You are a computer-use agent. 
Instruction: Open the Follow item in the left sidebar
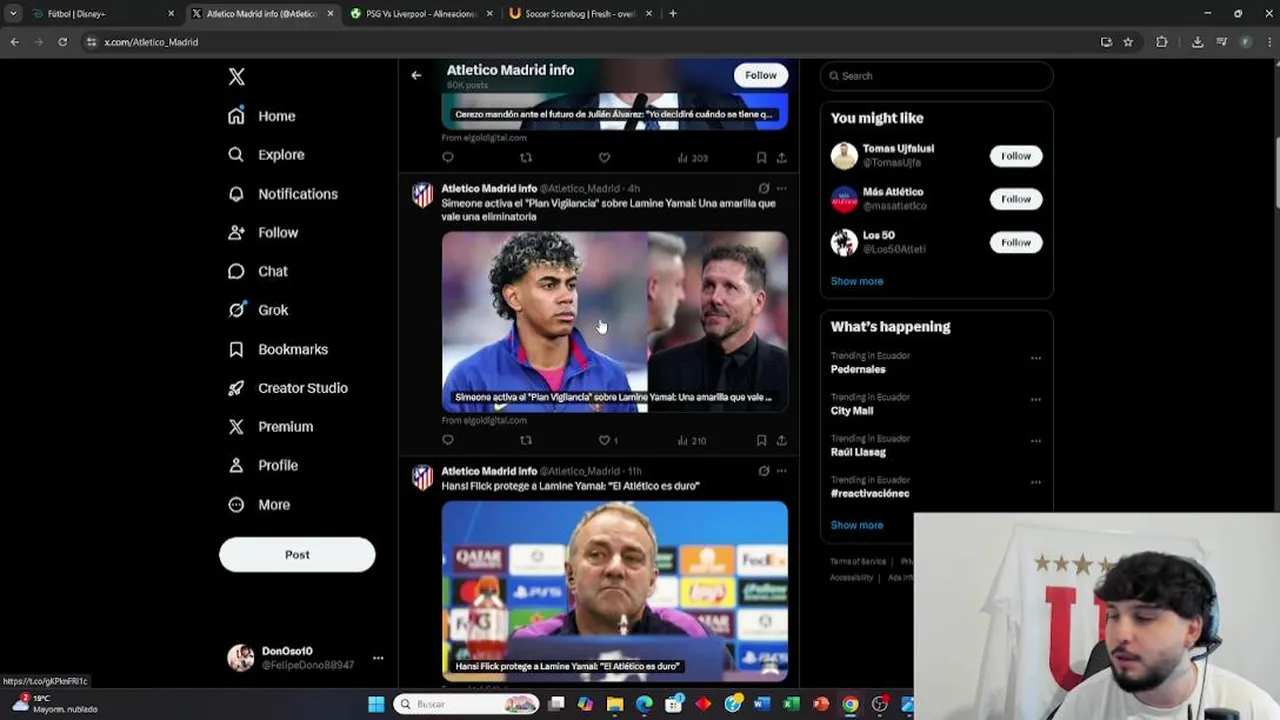coord(263,232)
